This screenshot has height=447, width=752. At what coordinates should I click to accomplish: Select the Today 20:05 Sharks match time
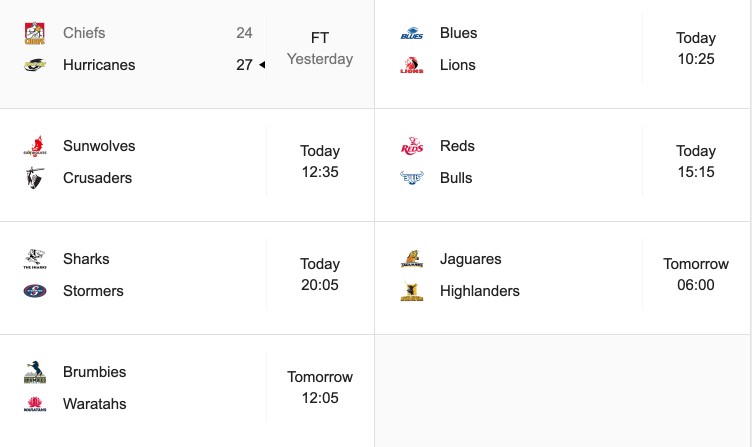[320, 274]
